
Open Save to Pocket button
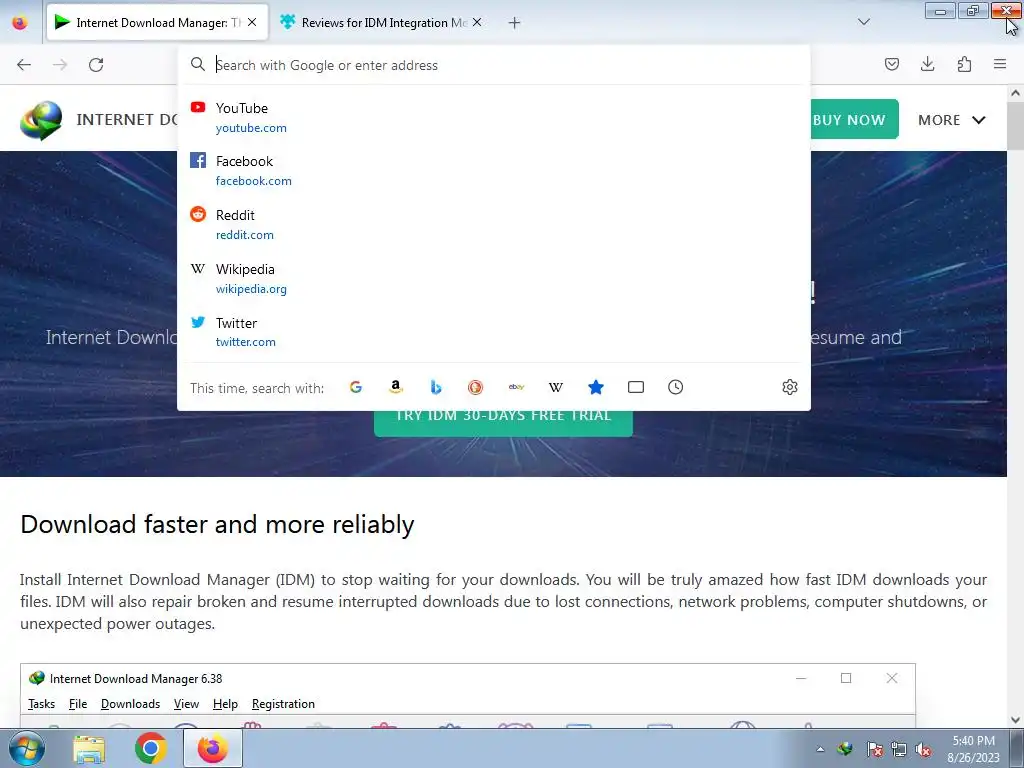click(891, 64)
